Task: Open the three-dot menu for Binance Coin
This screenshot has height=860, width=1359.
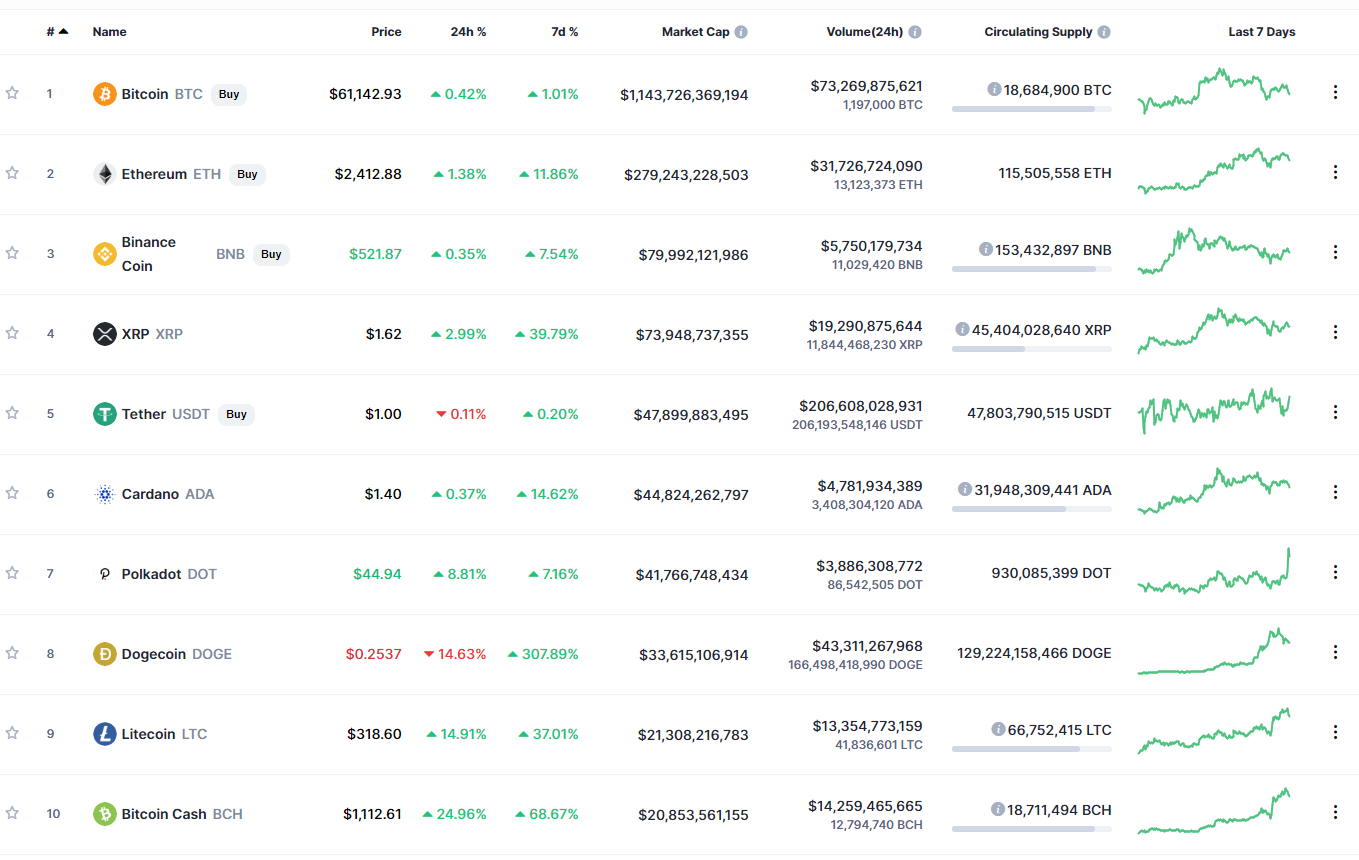Action: 1335,252
